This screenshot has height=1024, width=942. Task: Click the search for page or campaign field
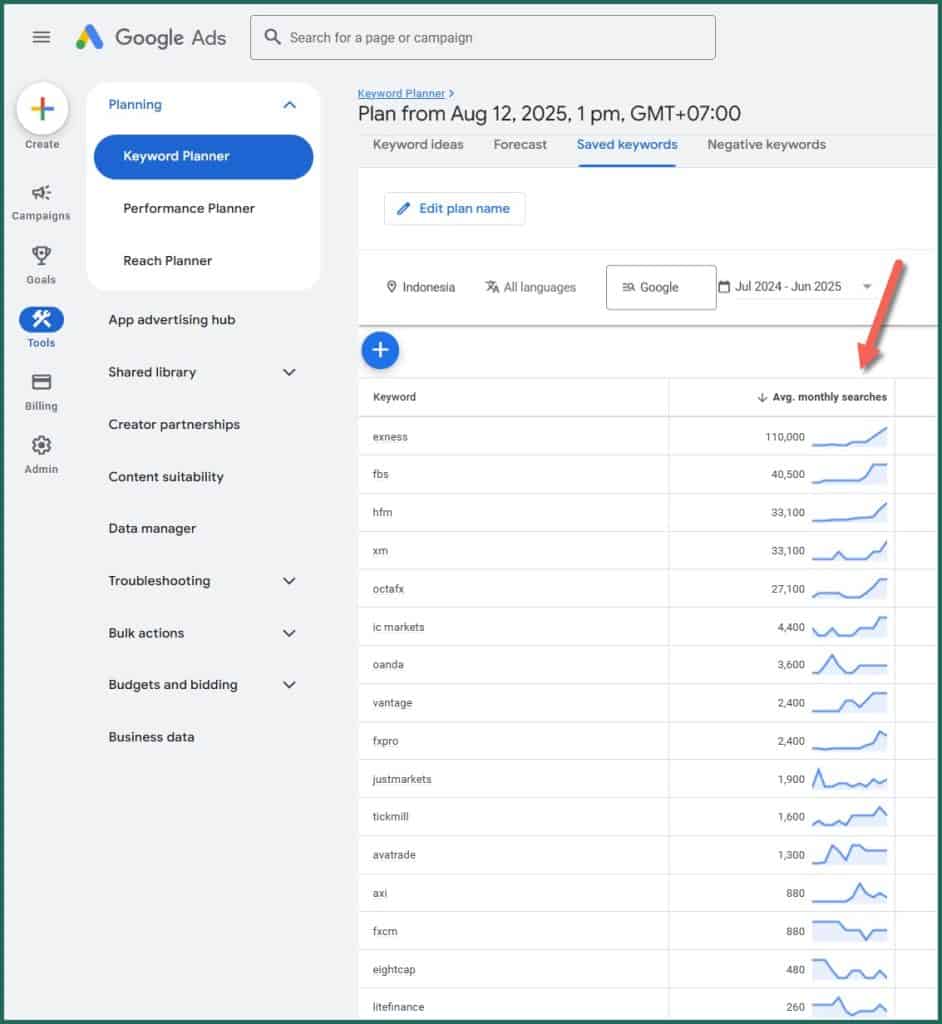point(483,37)
